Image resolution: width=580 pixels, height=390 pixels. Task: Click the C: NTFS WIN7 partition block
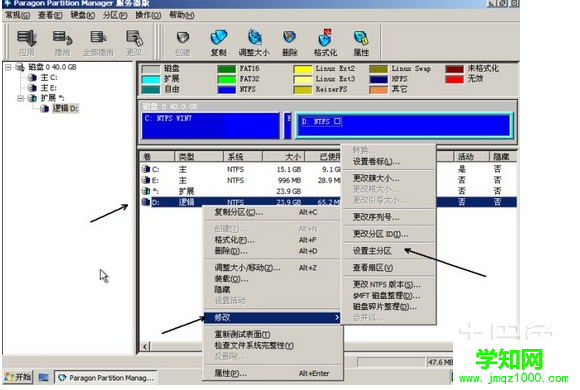tap(210, 126)
